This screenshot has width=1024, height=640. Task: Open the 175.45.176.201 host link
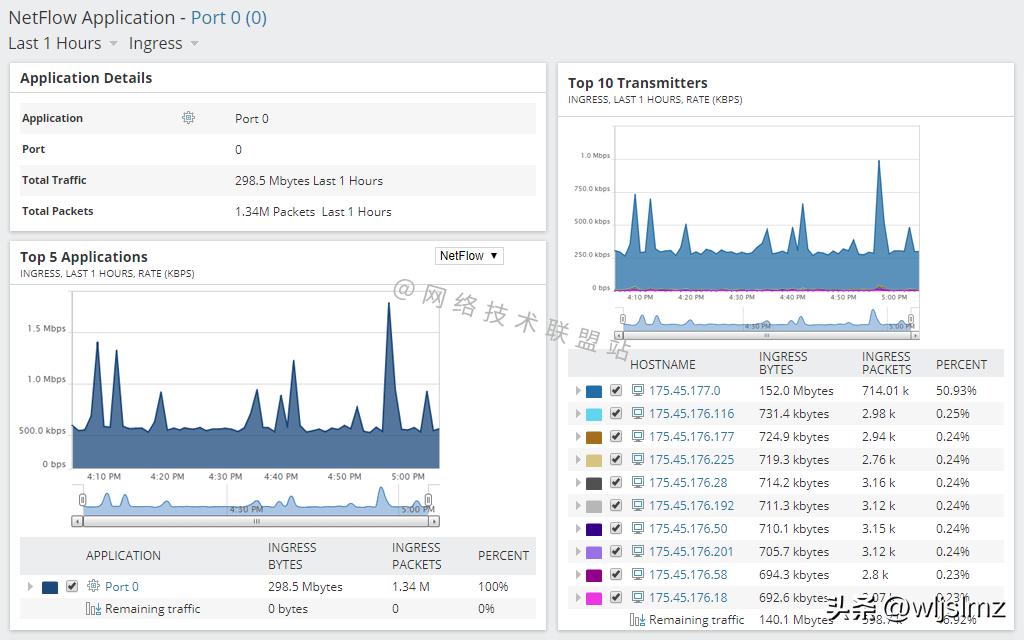(691, 552)
